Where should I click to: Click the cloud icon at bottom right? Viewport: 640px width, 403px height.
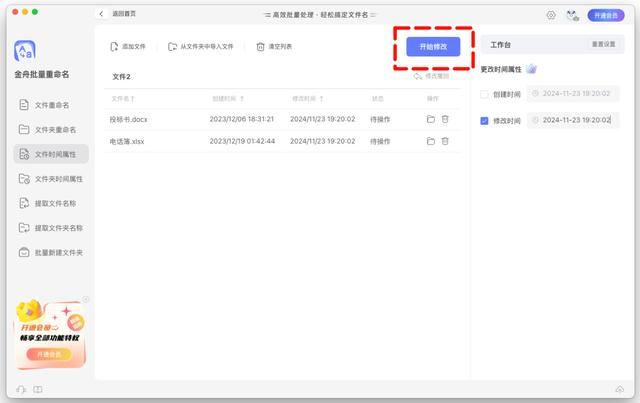(x=619, y=389)
